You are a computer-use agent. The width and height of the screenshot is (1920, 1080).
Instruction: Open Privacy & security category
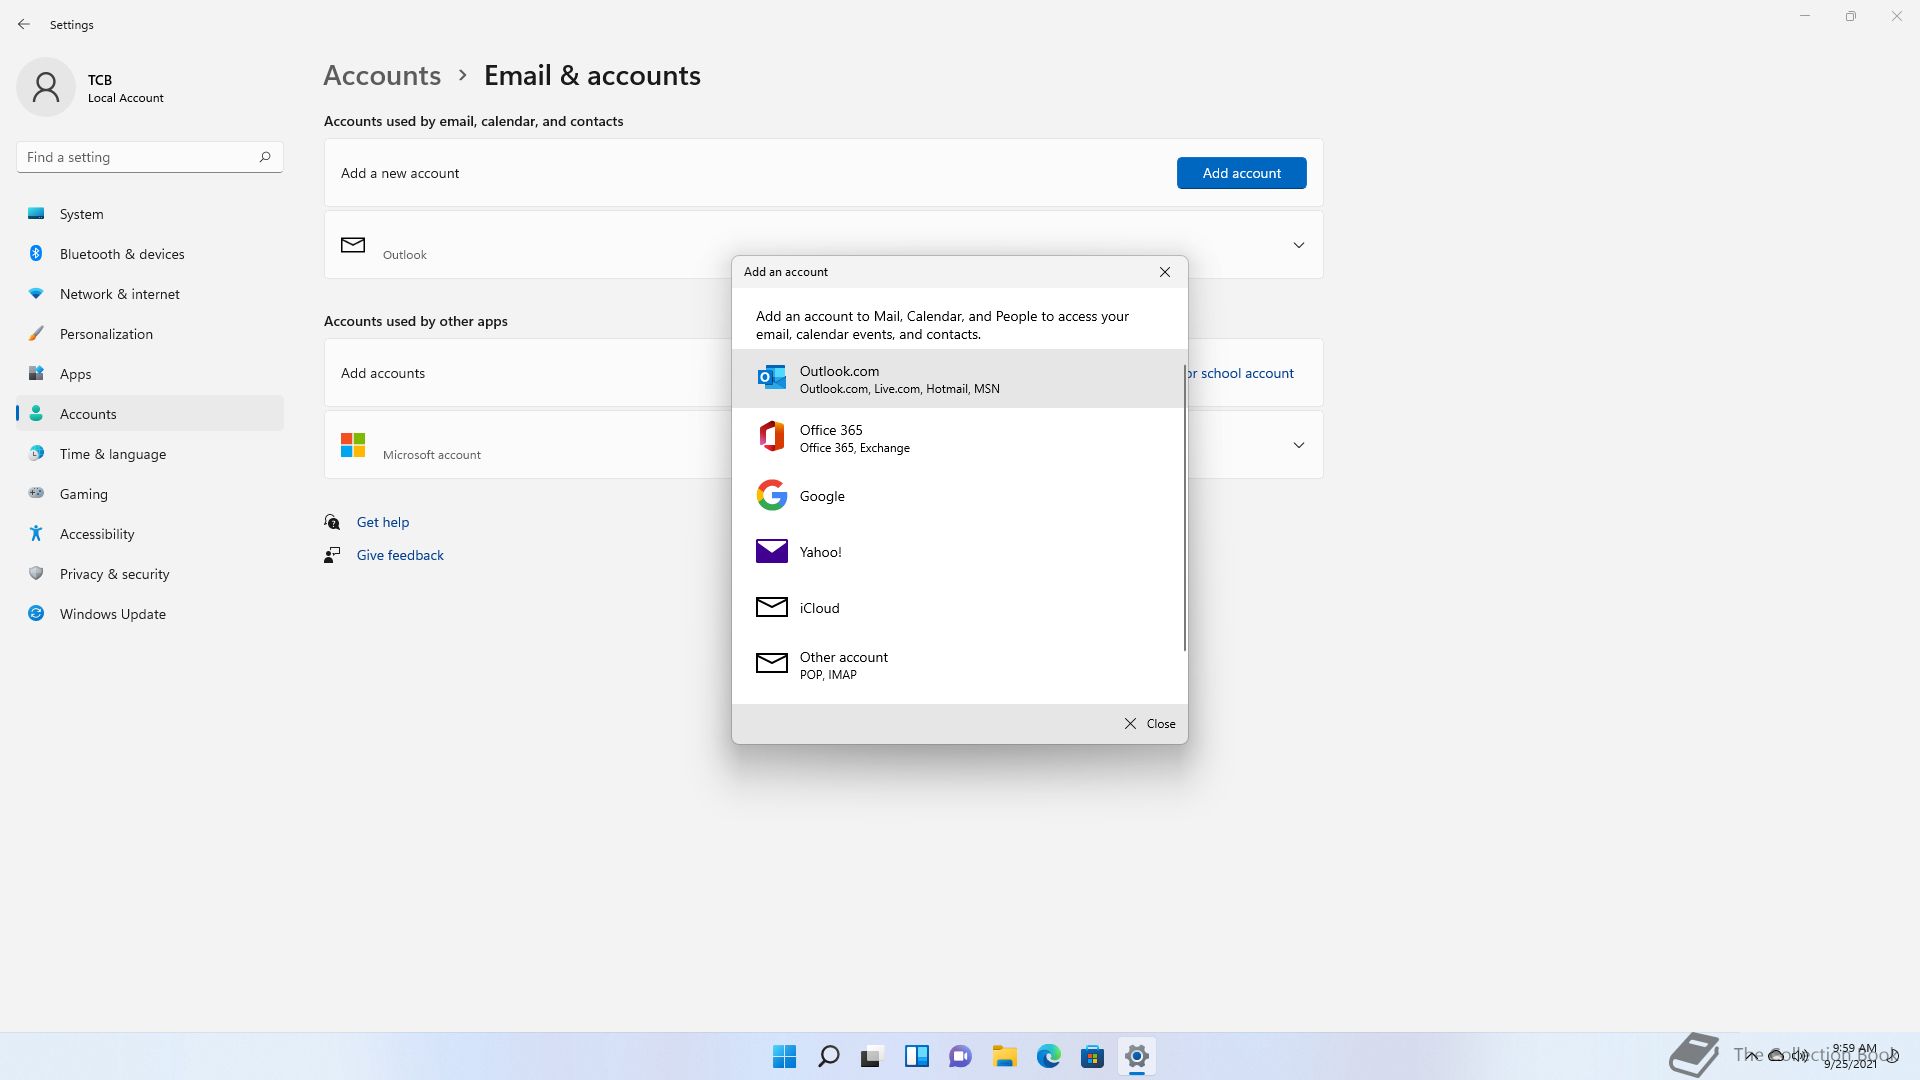[x=150, y=574]
